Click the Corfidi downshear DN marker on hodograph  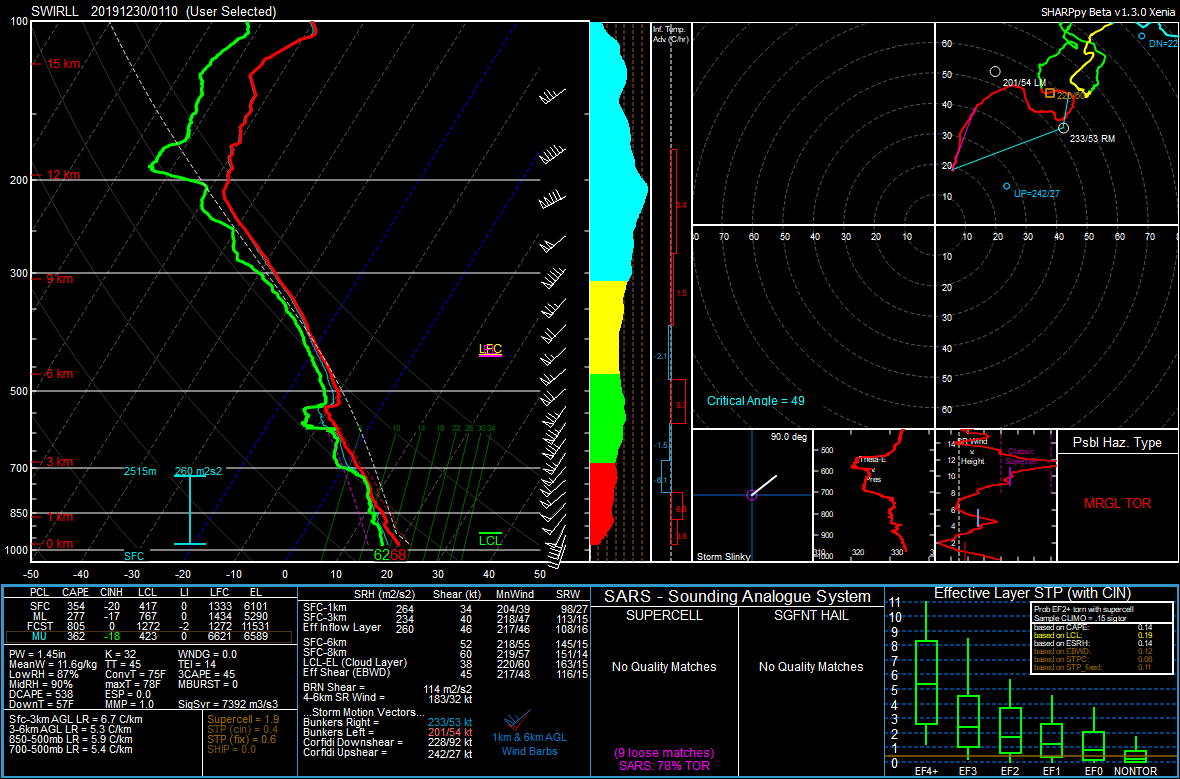coord(1142,35)
